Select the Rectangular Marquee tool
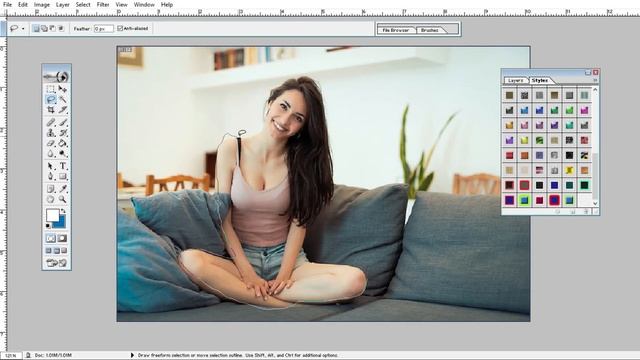The width and height of the screenshot is (640, 360). click(x=51, y=89)
